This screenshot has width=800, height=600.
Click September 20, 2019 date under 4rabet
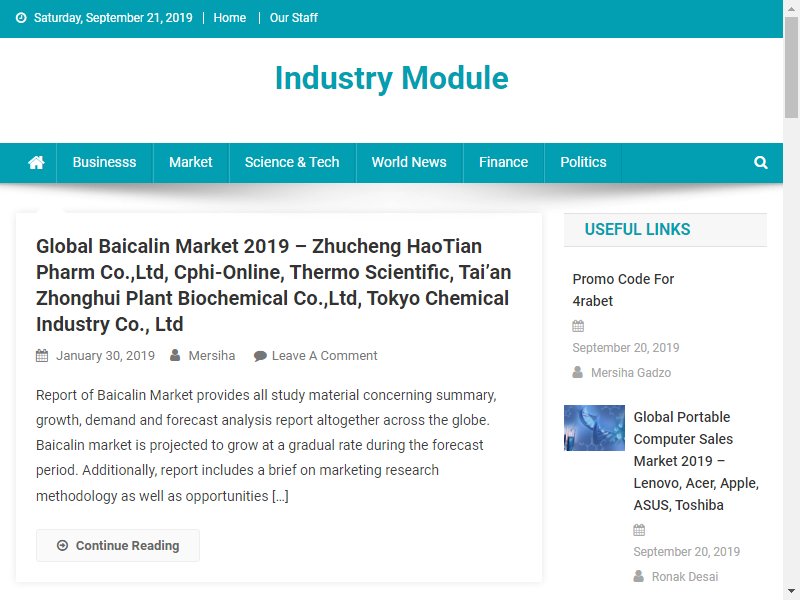click(x=626, y=348)
